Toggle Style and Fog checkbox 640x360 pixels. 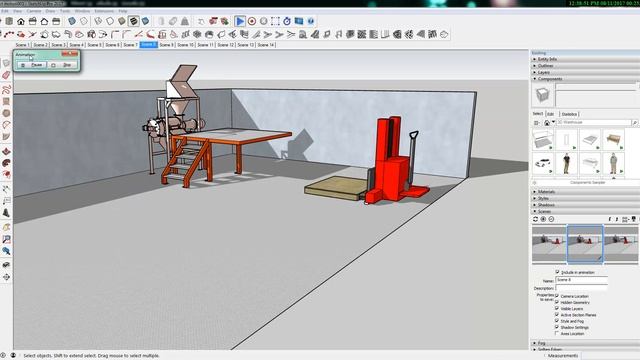(x=557, y=321)
